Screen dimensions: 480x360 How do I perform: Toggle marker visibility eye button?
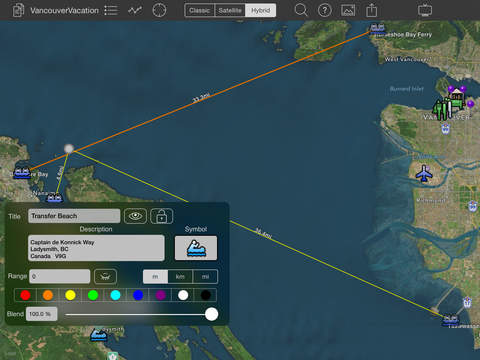coord(135,216)
